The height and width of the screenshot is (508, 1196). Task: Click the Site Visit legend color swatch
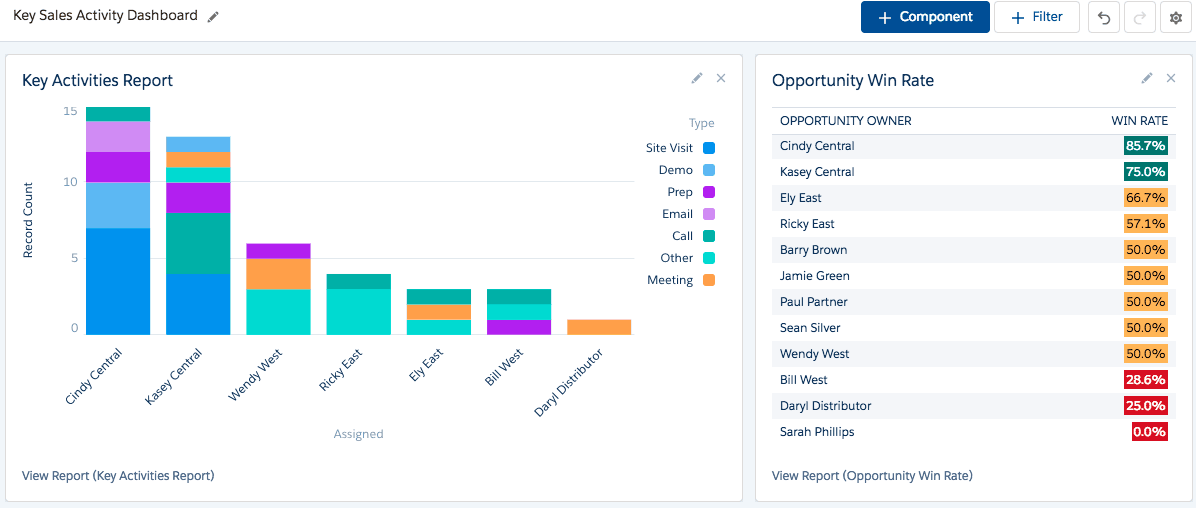pos(709,148)
